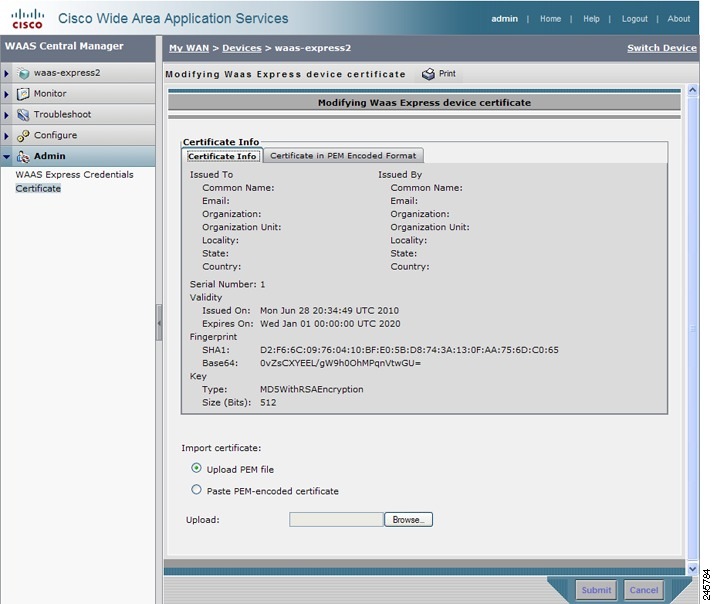Open Certificate in PEM Encoded Format tab

click(x=343, y=156)
